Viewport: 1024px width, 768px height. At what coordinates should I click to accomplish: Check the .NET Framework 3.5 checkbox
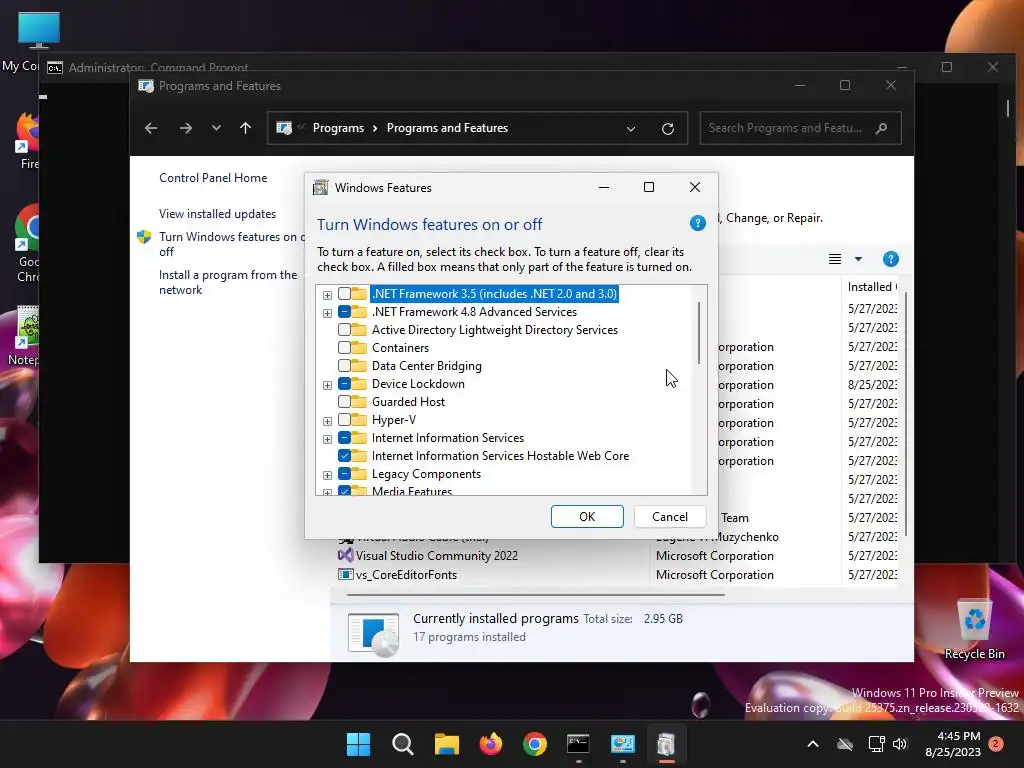point(344,294)
